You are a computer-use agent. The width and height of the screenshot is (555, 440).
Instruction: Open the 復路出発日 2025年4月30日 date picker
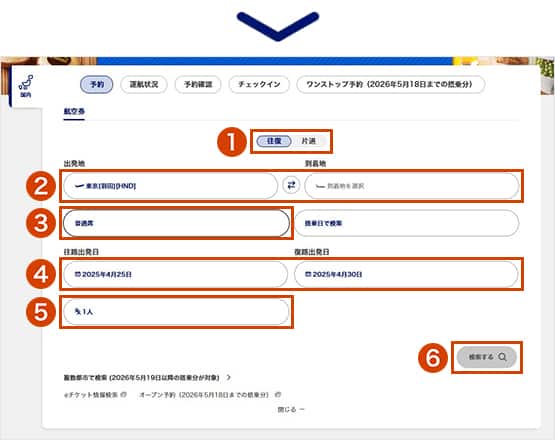click(x=406, y=274)
